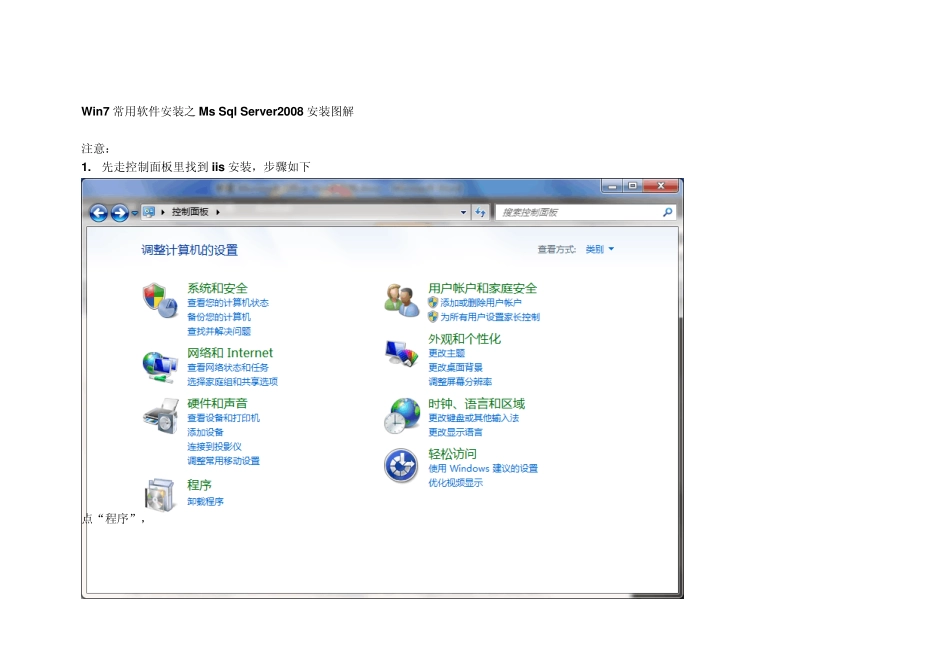This screenshot has height=672, width=950.
Task: Click the search magnifier icon
Action: [x=667, y=212]
